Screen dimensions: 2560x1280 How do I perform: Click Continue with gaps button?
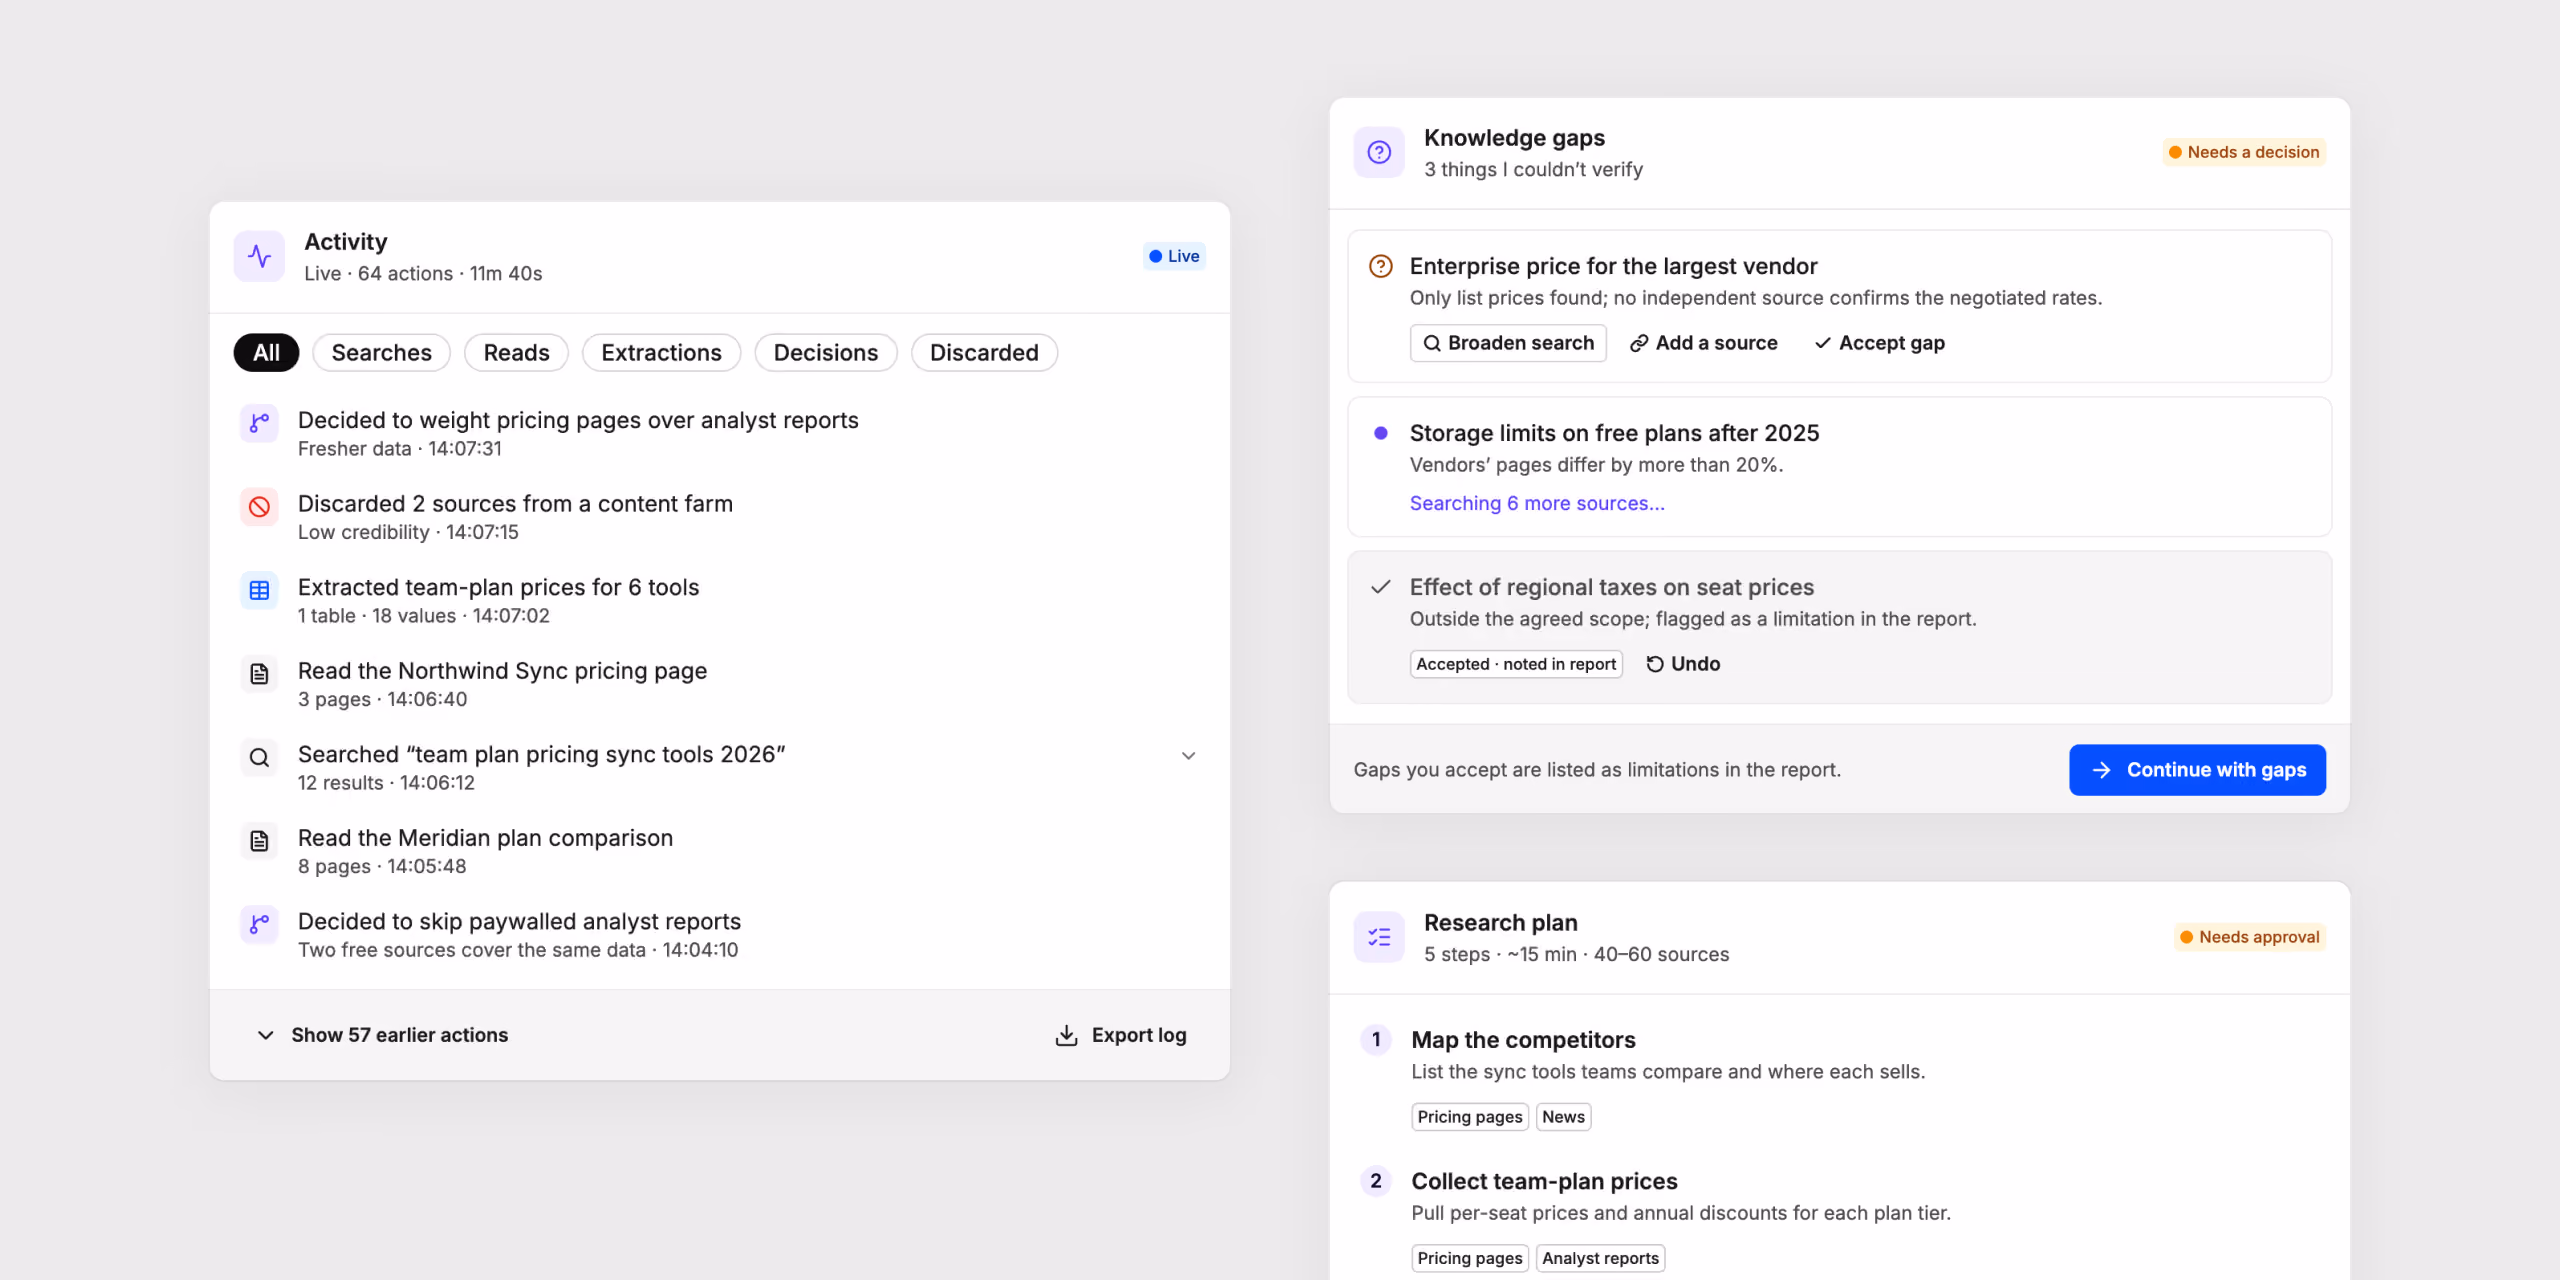[2198, 770]
